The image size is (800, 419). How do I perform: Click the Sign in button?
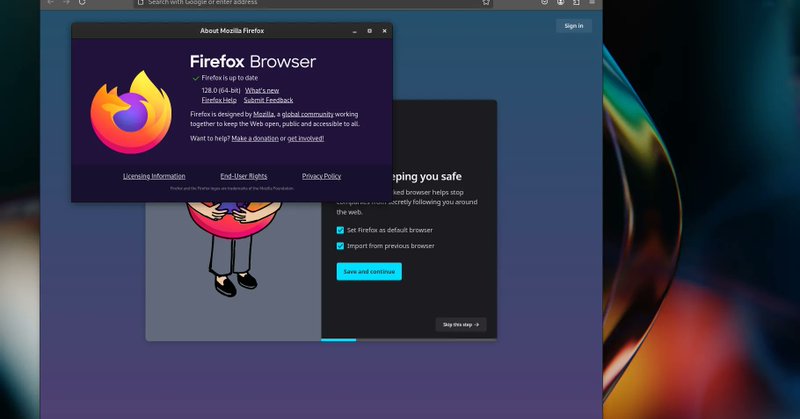click(x=573, y=26)
